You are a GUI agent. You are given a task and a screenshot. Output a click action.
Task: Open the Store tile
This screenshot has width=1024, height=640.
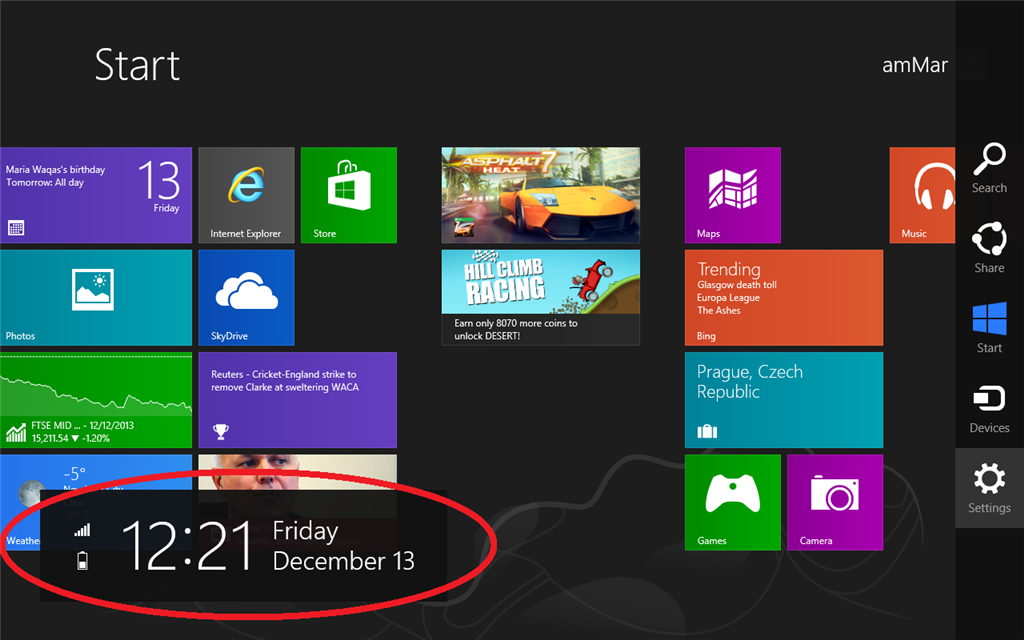click(x=349, y=195)
